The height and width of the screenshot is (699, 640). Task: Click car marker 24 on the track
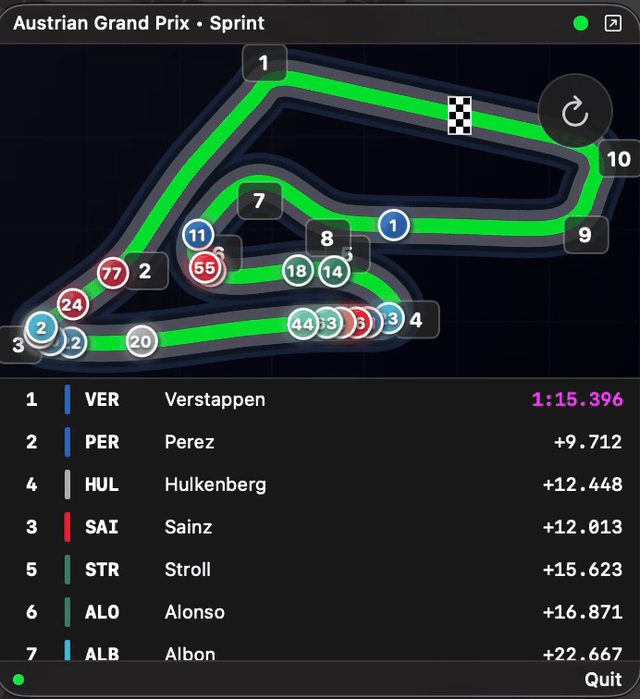[73, 304]
